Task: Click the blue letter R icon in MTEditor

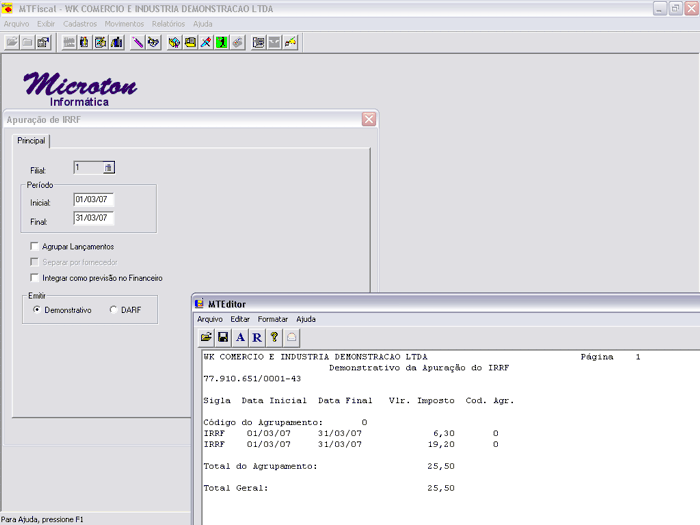Action: click(257, 338)
